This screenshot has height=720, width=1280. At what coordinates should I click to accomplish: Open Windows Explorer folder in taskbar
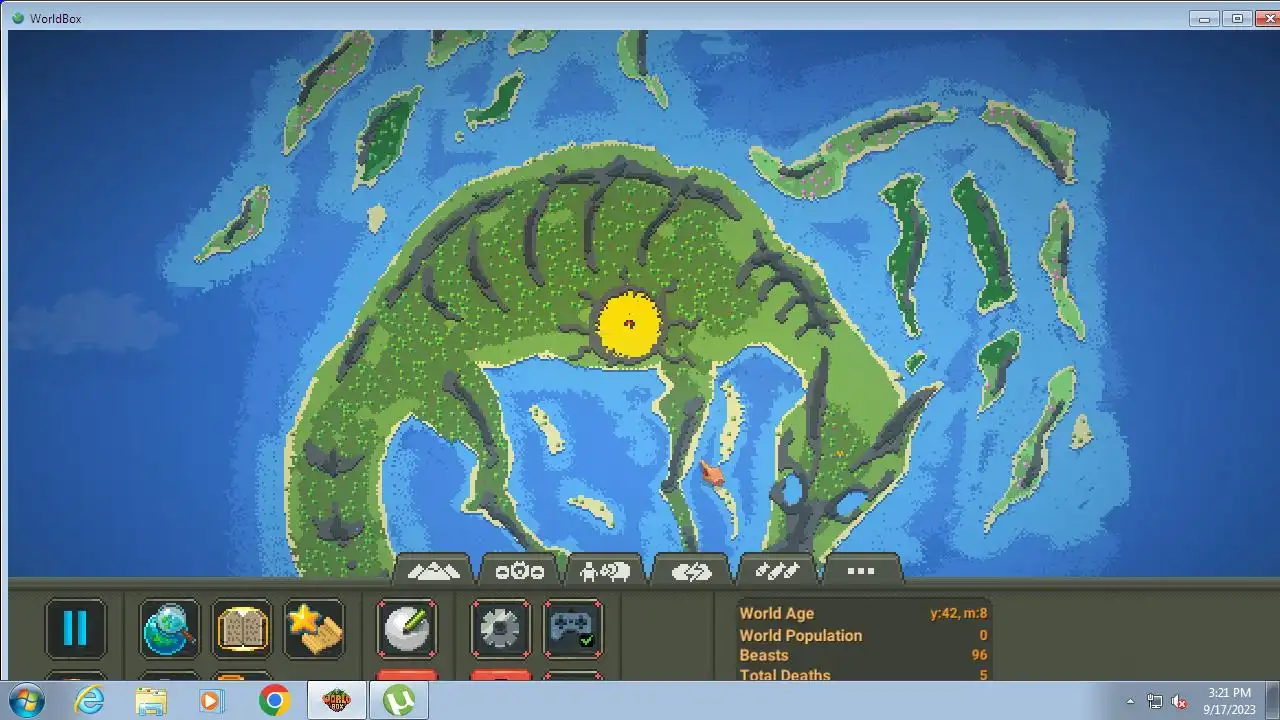click(151, 700)
